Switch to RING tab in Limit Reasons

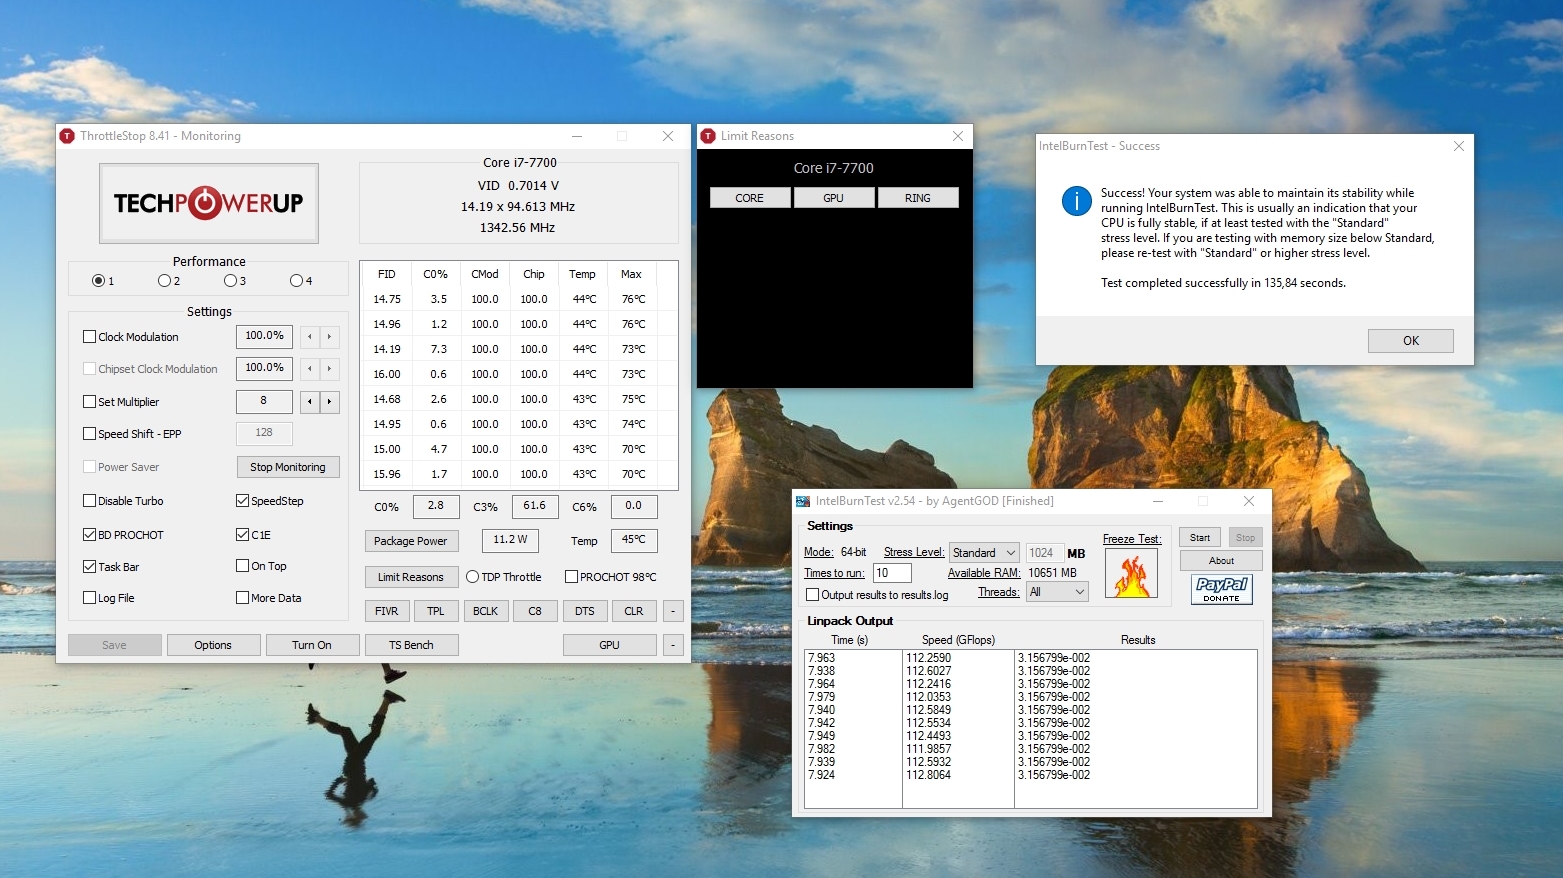coord(917,198)
